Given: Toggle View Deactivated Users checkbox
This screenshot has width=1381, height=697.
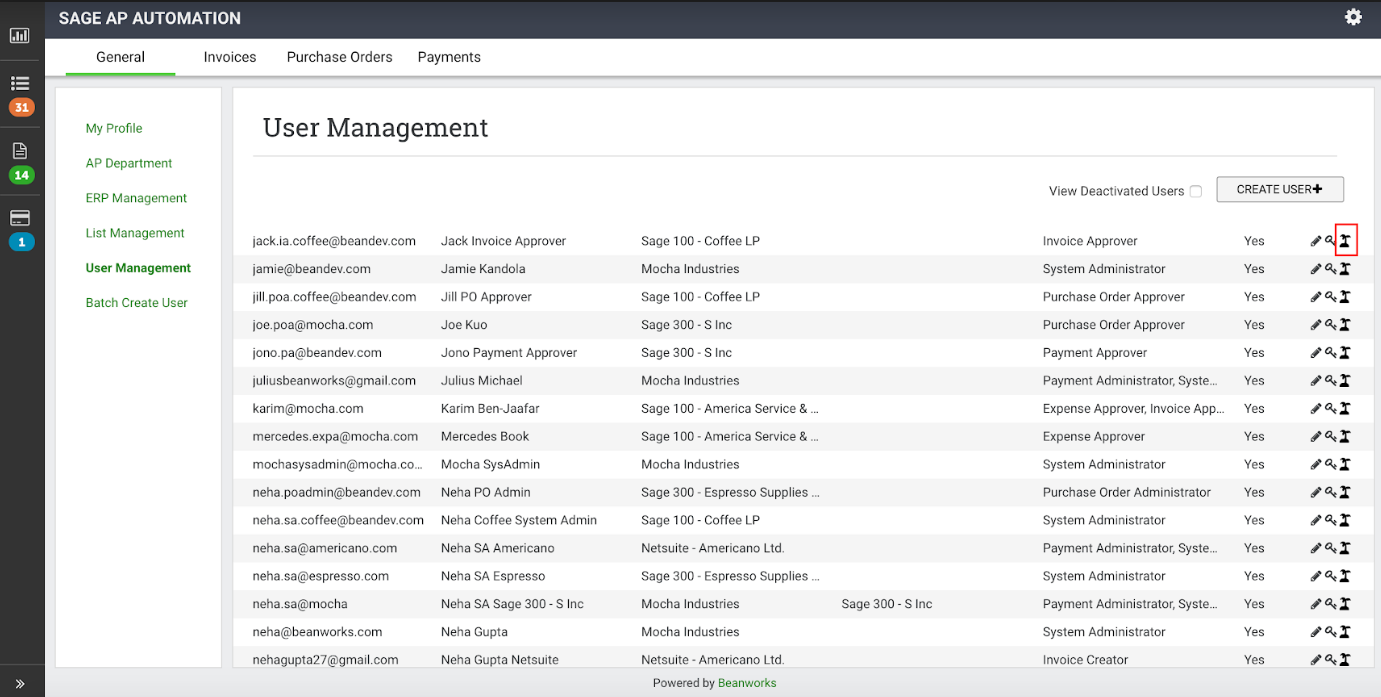Looking at the screenshot, I should 1195,191.
